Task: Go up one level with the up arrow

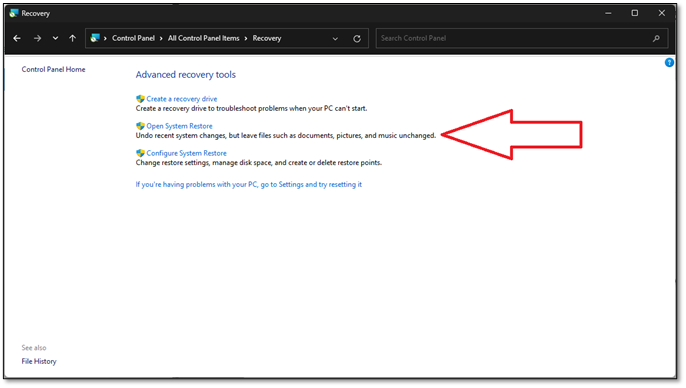Action: click(73, 38)
